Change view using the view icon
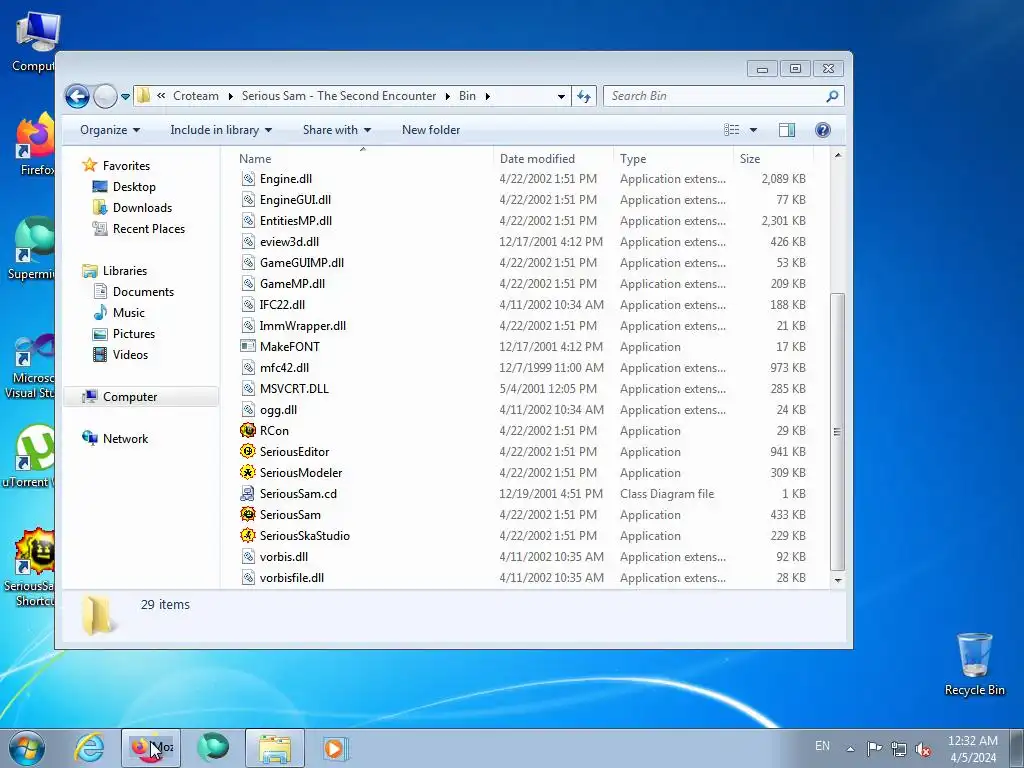 tap(731, 130)
